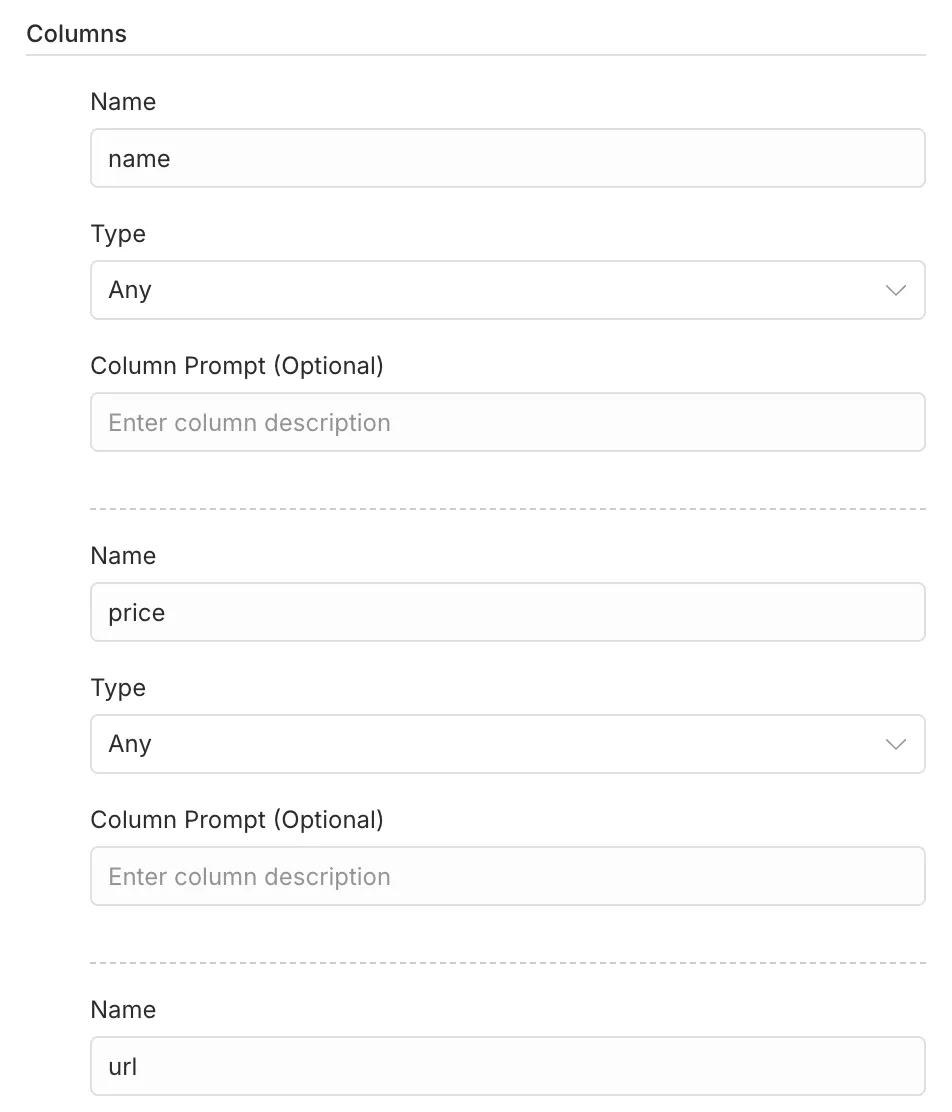The height and width of the screenshot is (1112, 952).
Task: Click the Type label in the price column block
Action: point(118,688)
